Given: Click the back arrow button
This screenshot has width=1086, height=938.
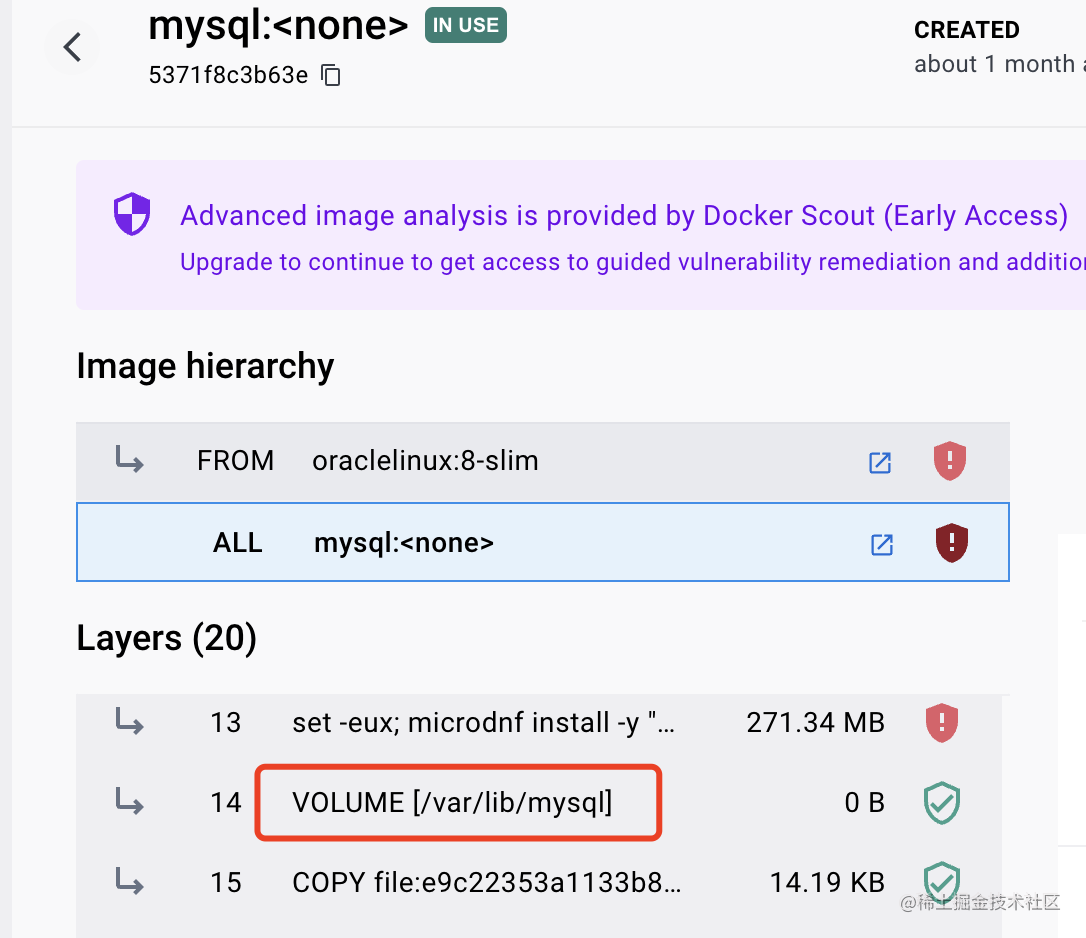Looking at the screenshot, I should pos(72,47).
